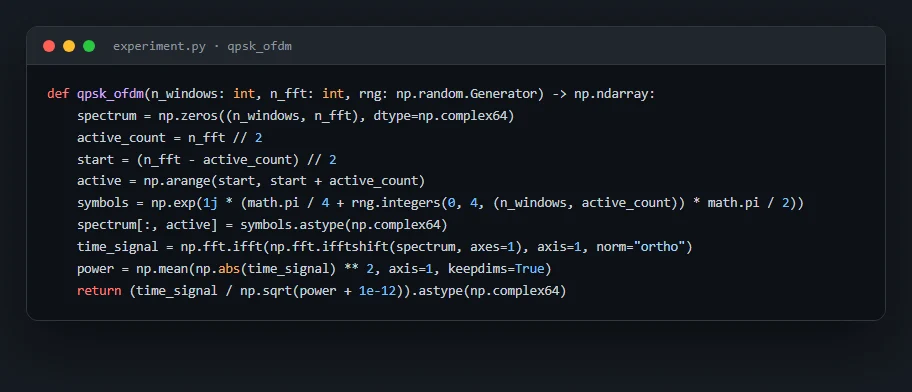Image resolution: width=912 pixels, height=392 pixels.
Task: Click the line starting "time_signal = np.fft.ifft"
Action: point(384,247)
